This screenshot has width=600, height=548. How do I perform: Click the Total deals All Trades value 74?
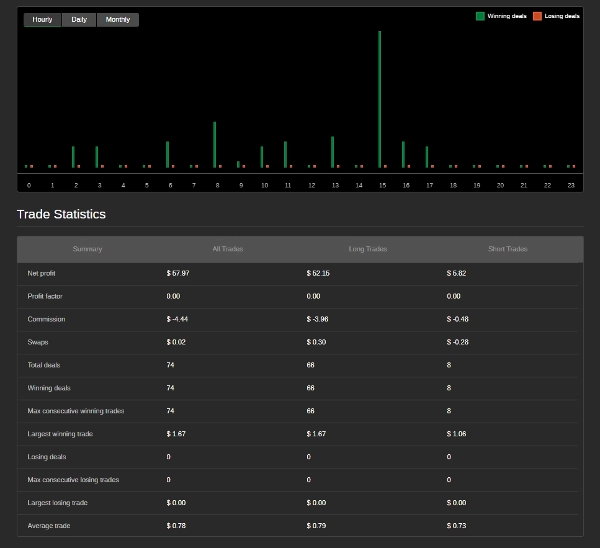170,365
